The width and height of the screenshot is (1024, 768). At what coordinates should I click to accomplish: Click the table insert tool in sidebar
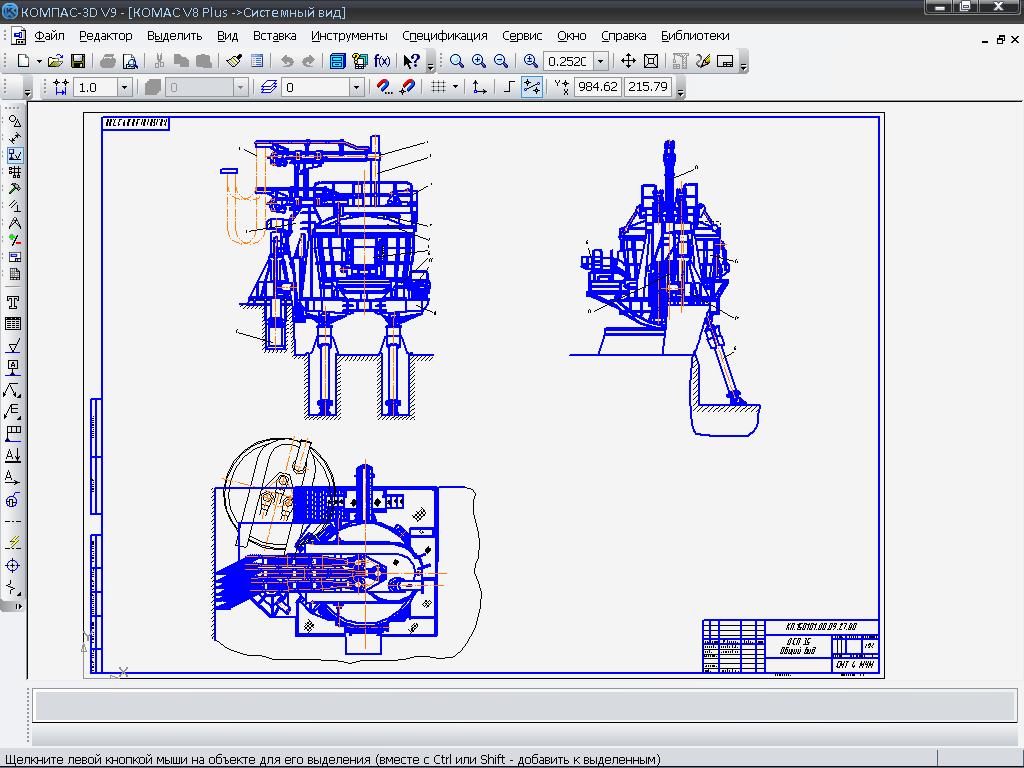[x=14, y=324]
